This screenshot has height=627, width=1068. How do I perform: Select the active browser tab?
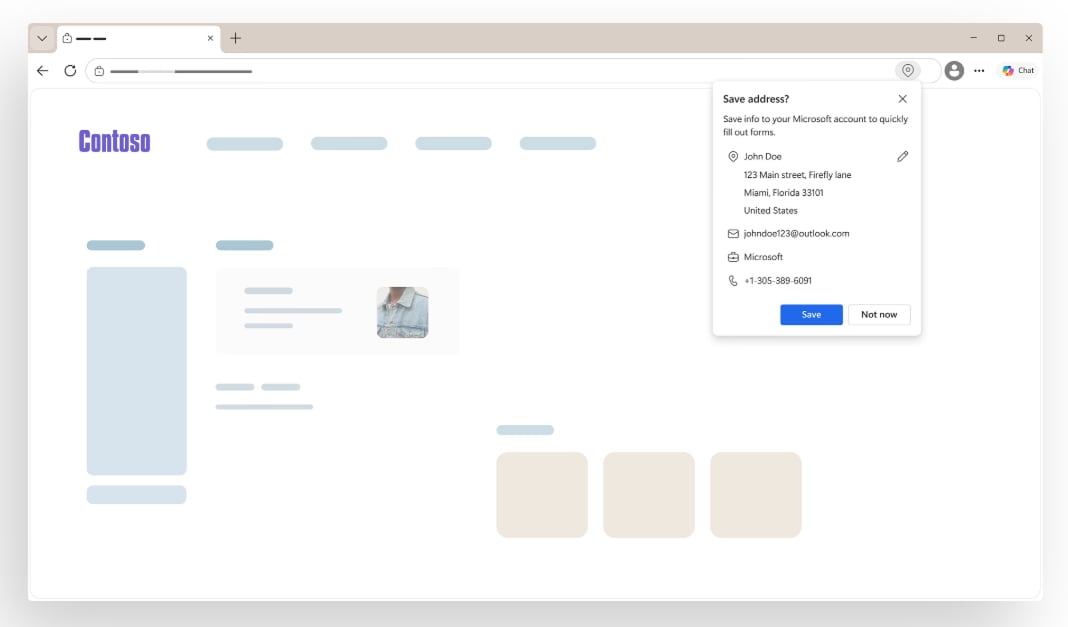pyautogui.click(x=130, y=39)
